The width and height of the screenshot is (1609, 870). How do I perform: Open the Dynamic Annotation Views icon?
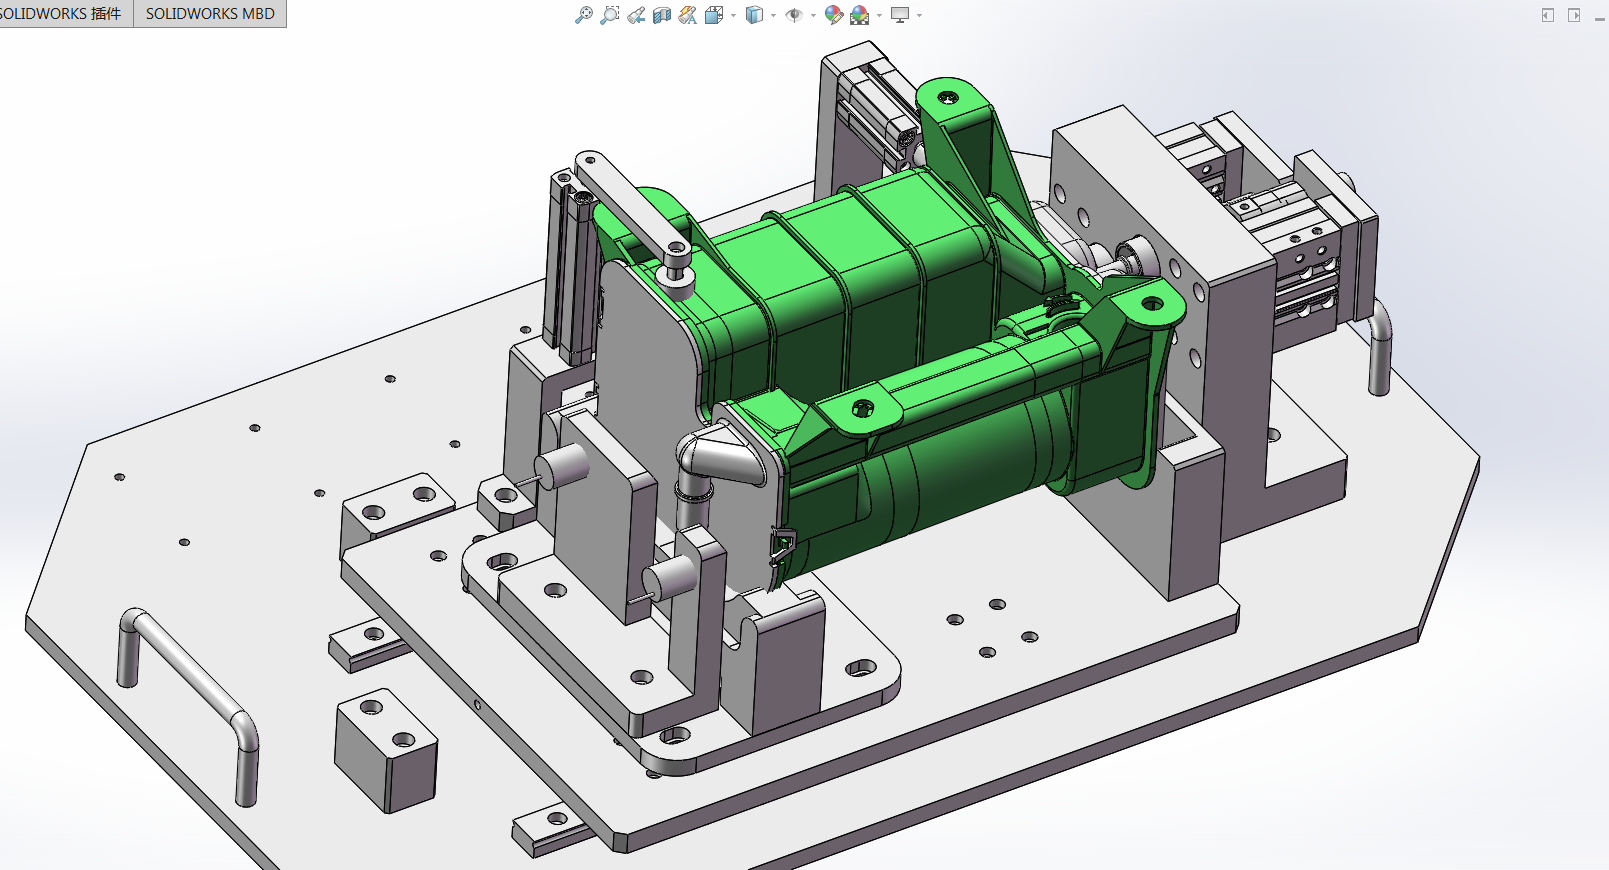688,15
